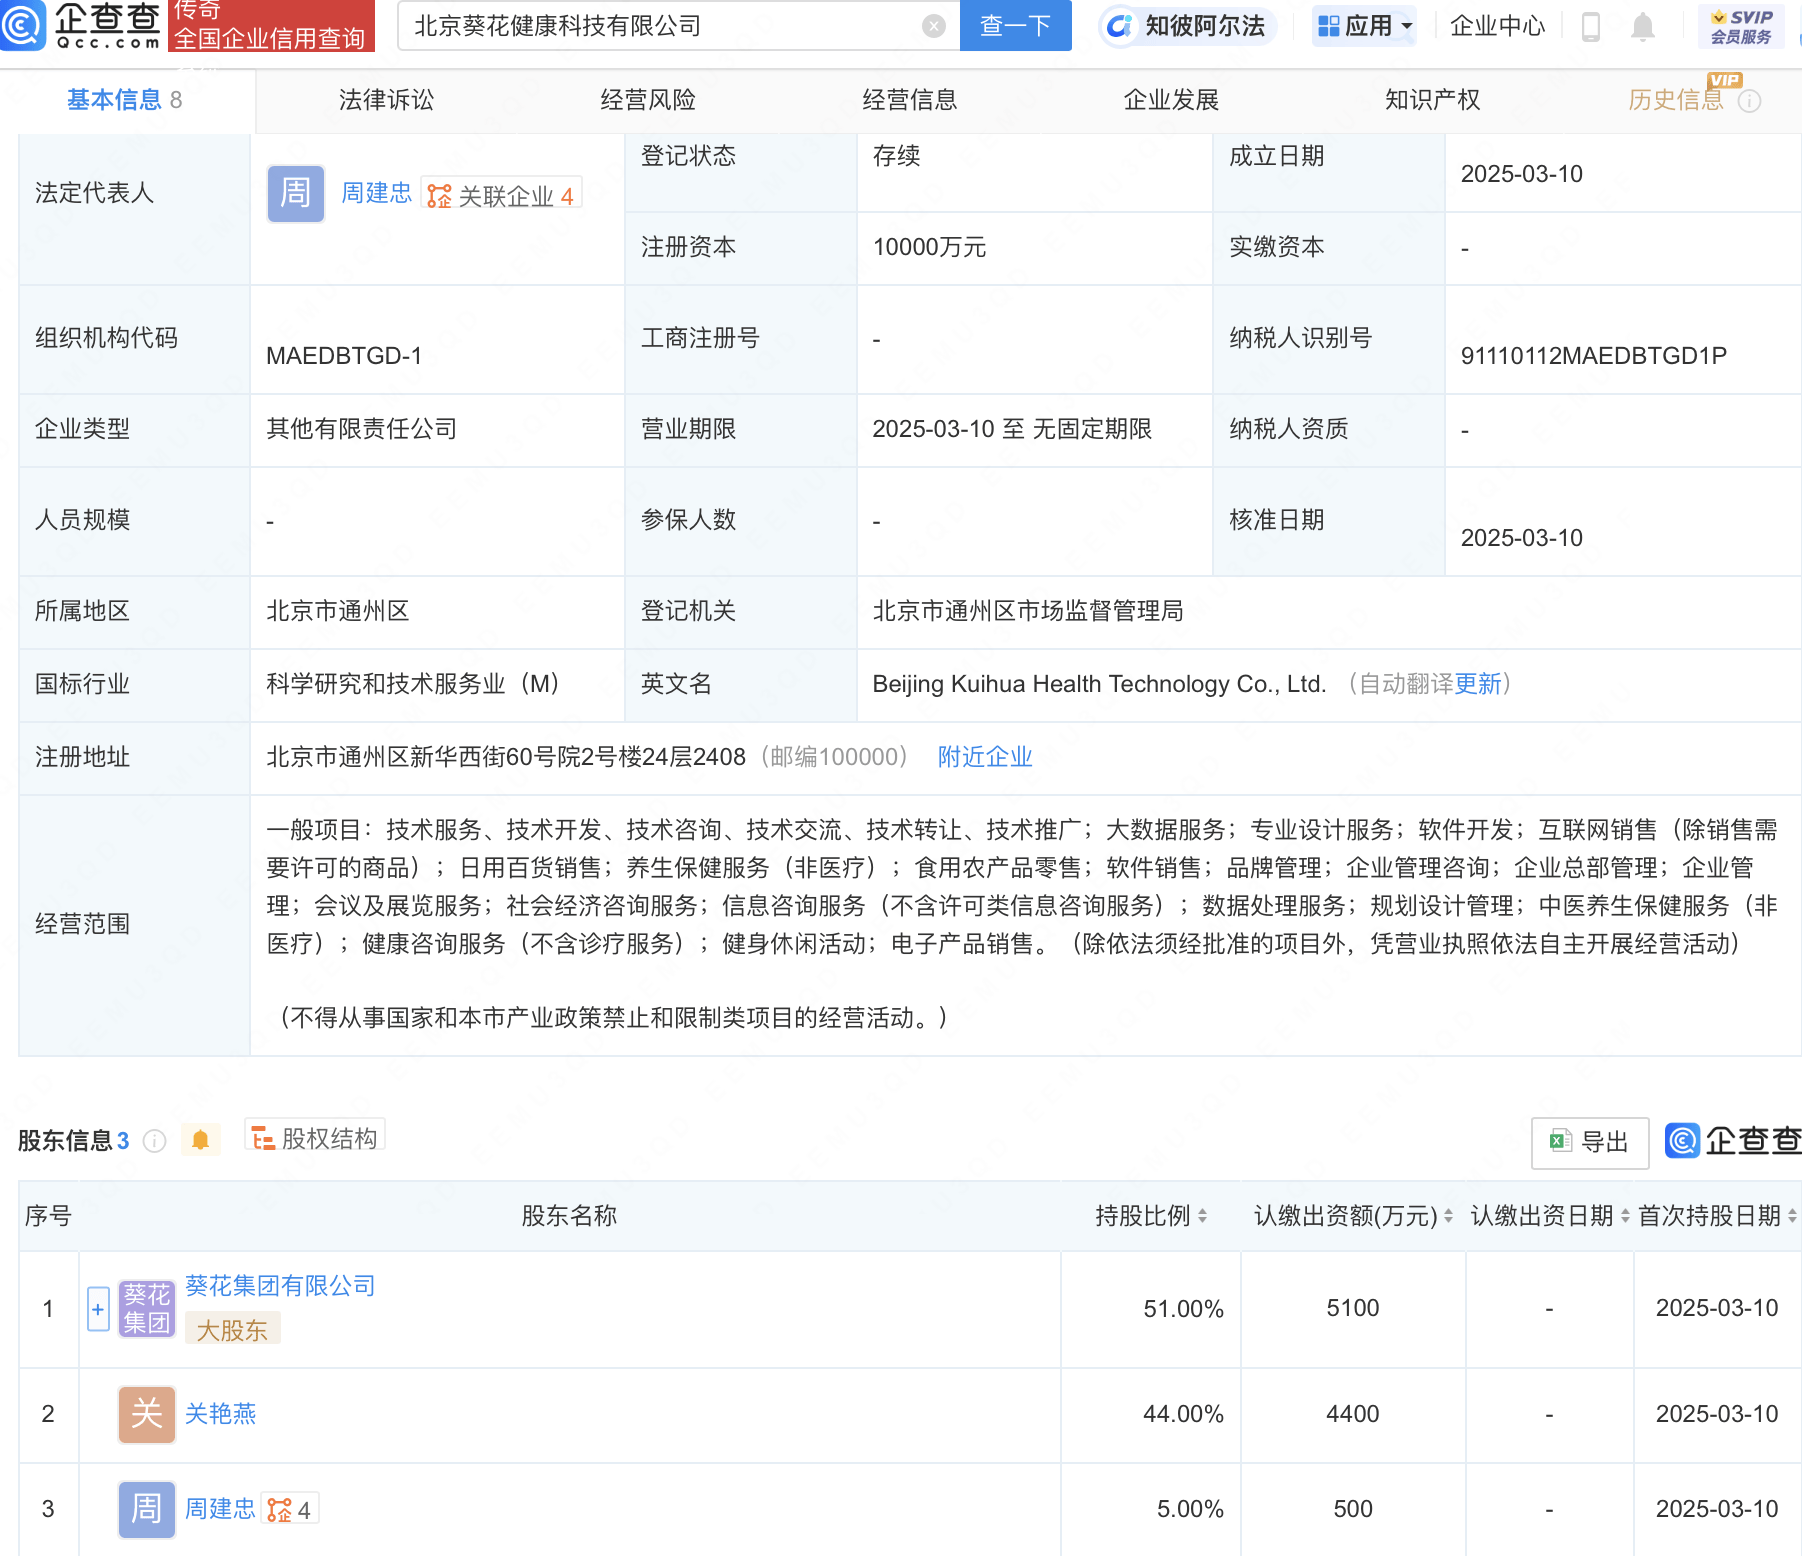Click 北京市通州区市场监督管理局 value
Screen dimensions: 1802x1556
[1028, 611]
